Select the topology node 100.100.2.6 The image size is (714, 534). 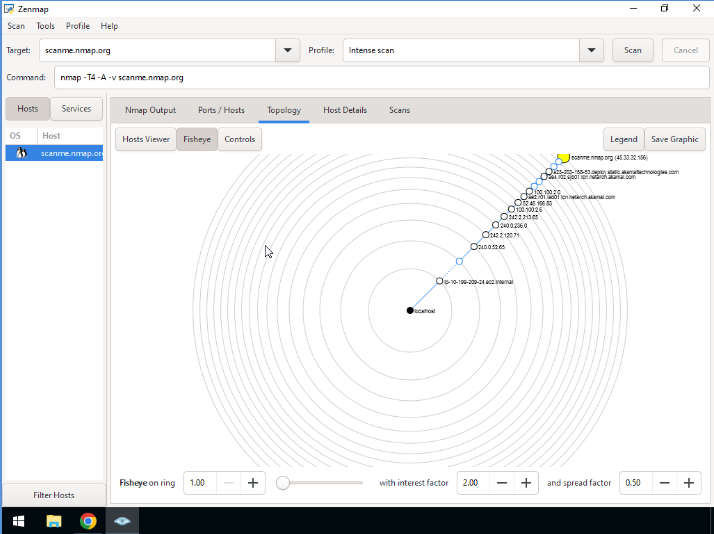[511, 209]
